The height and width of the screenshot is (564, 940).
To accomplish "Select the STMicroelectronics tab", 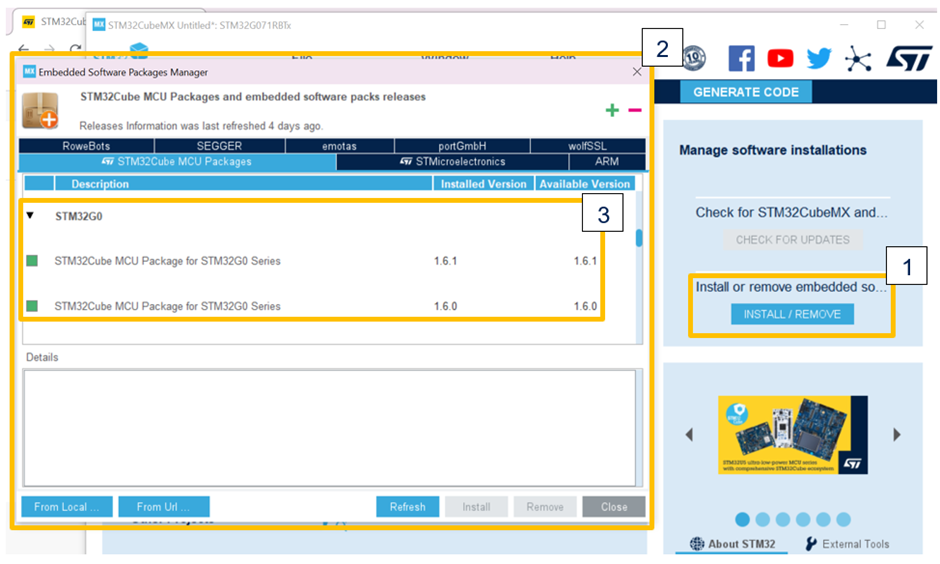I will (453, 162).
